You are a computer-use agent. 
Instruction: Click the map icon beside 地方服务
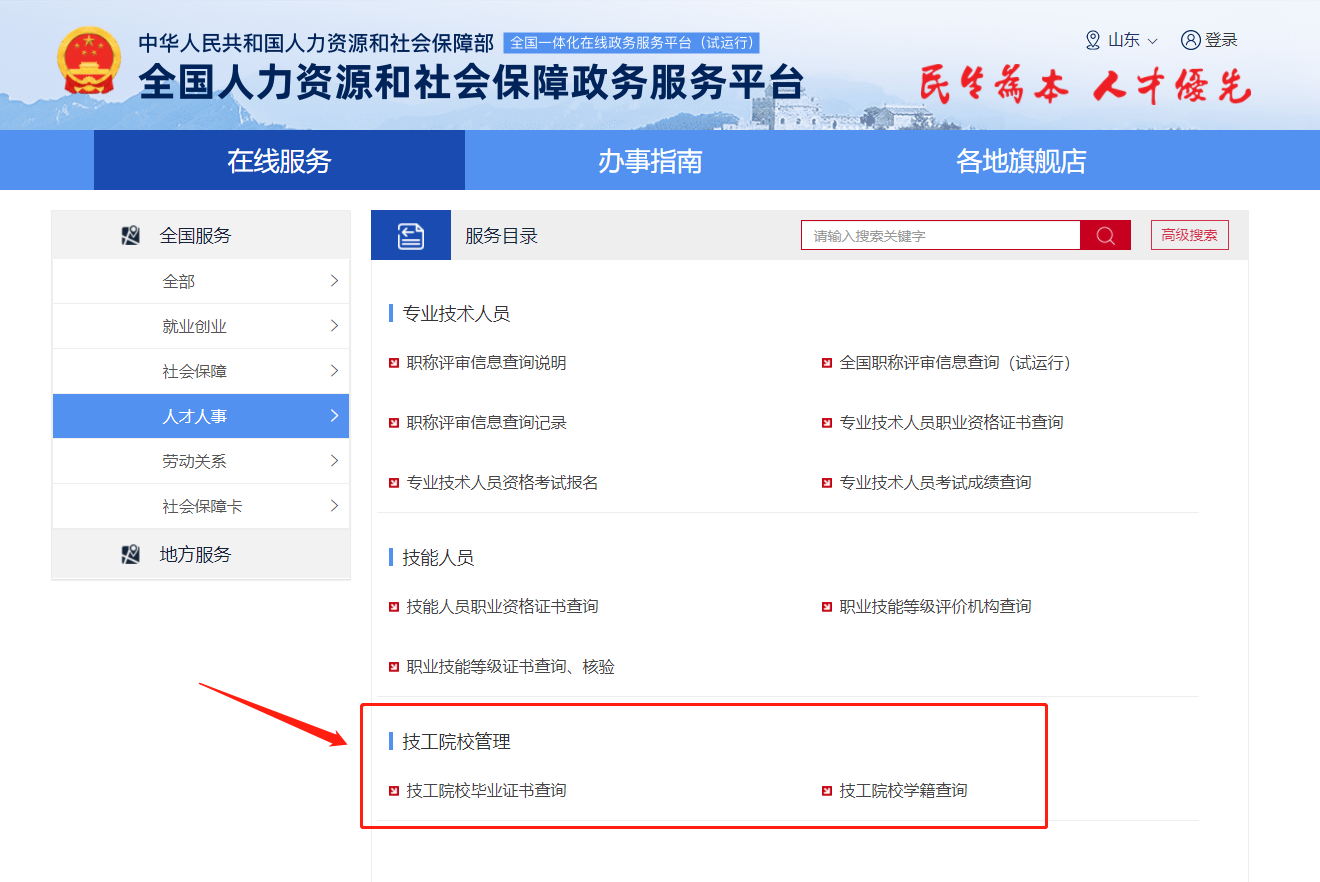point(129,554)
